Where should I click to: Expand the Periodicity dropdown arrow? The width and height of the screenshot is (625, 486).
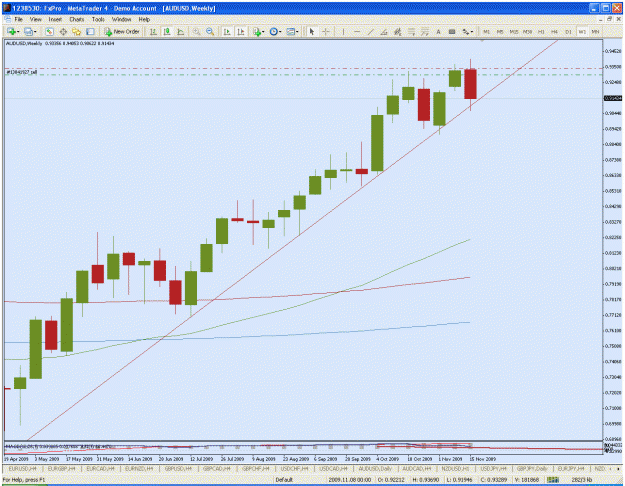pos(280,32)
